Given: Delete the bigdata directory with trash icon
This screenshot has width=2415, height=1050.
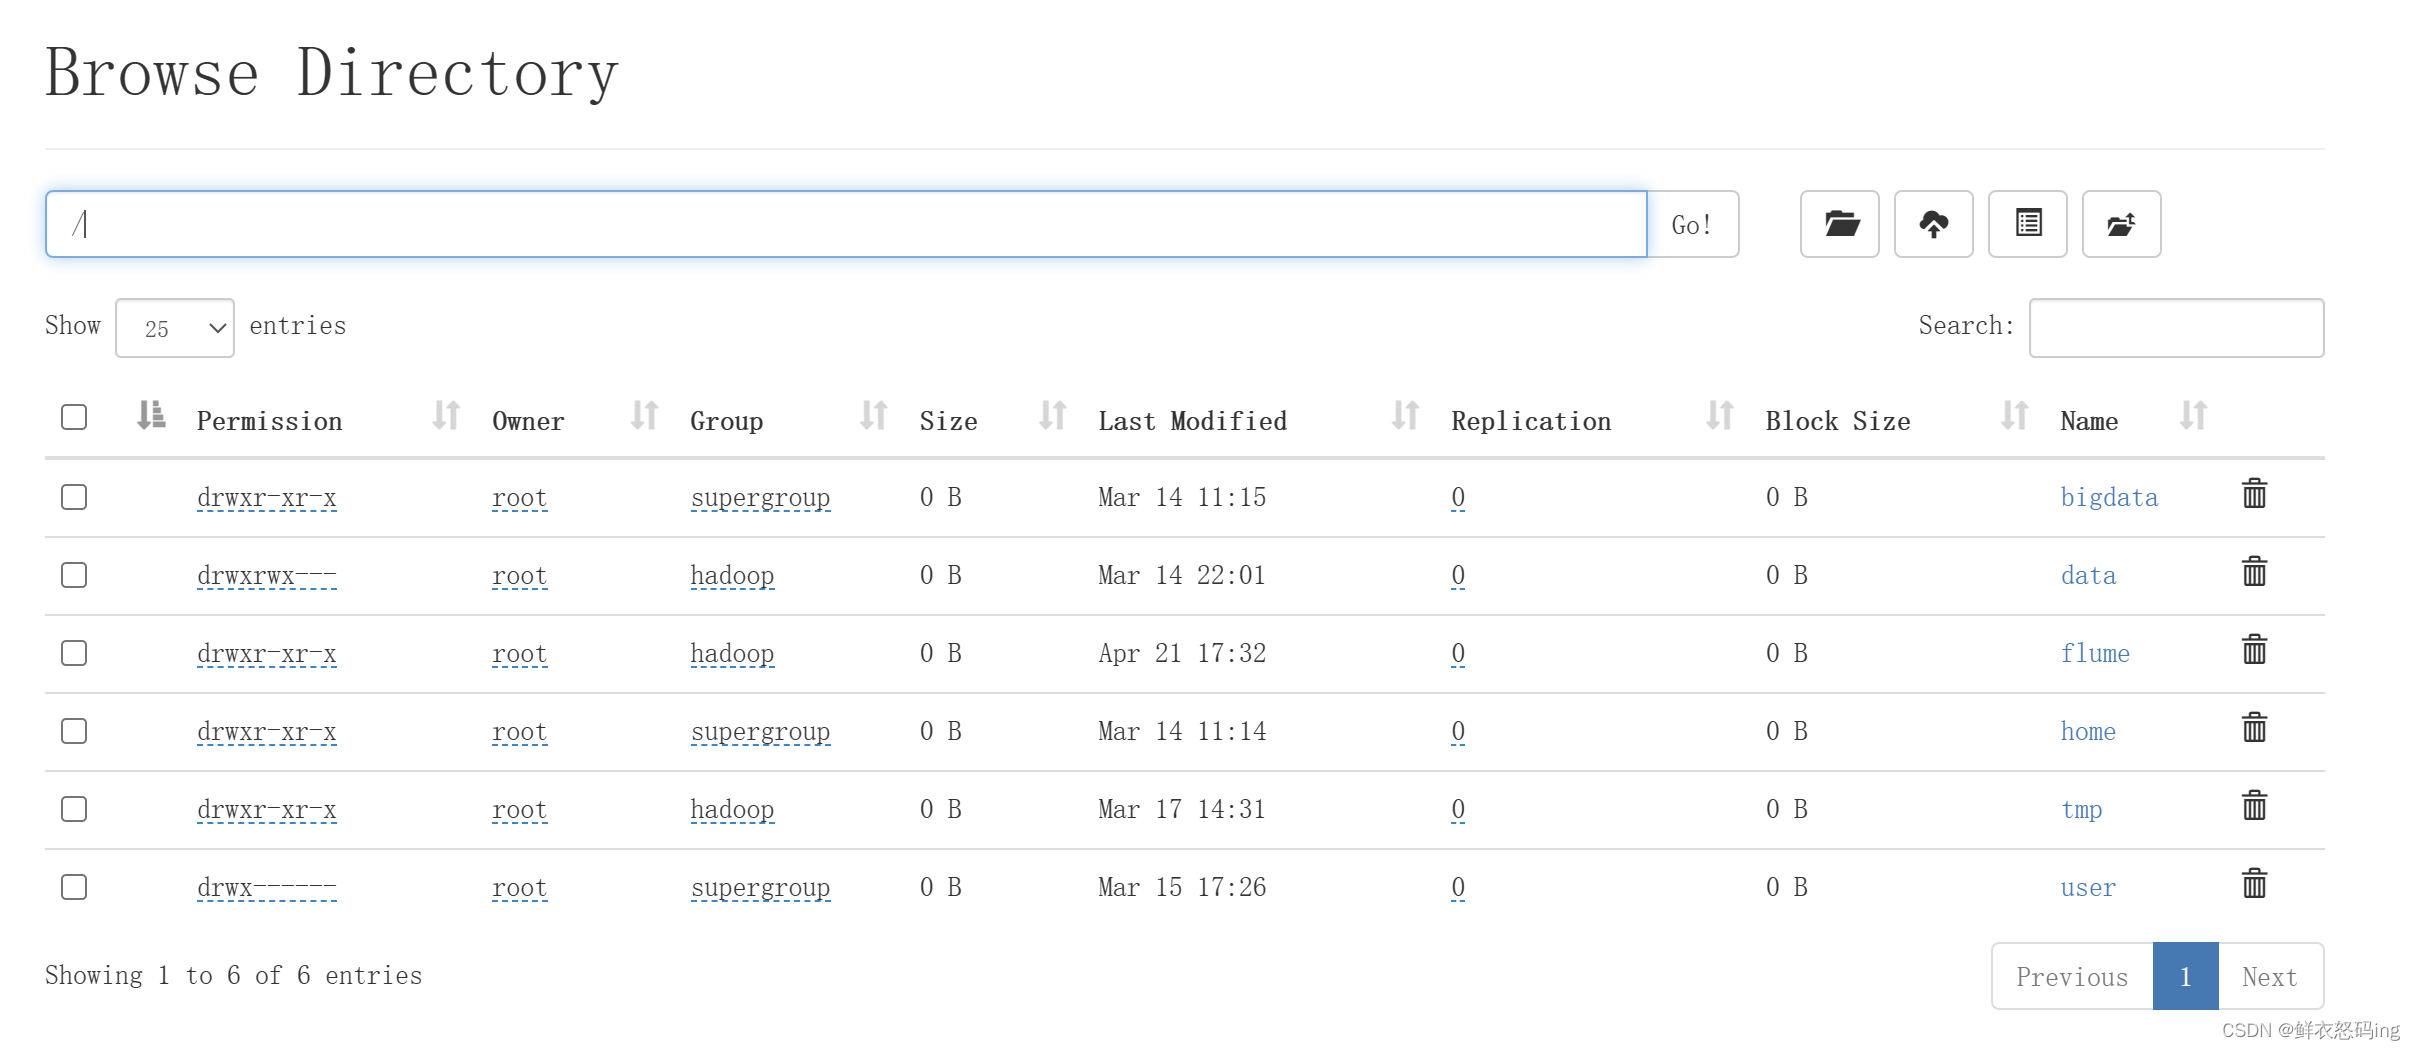Looking at the screenshot, I should pyautogui.click(x=2254, y=494).
